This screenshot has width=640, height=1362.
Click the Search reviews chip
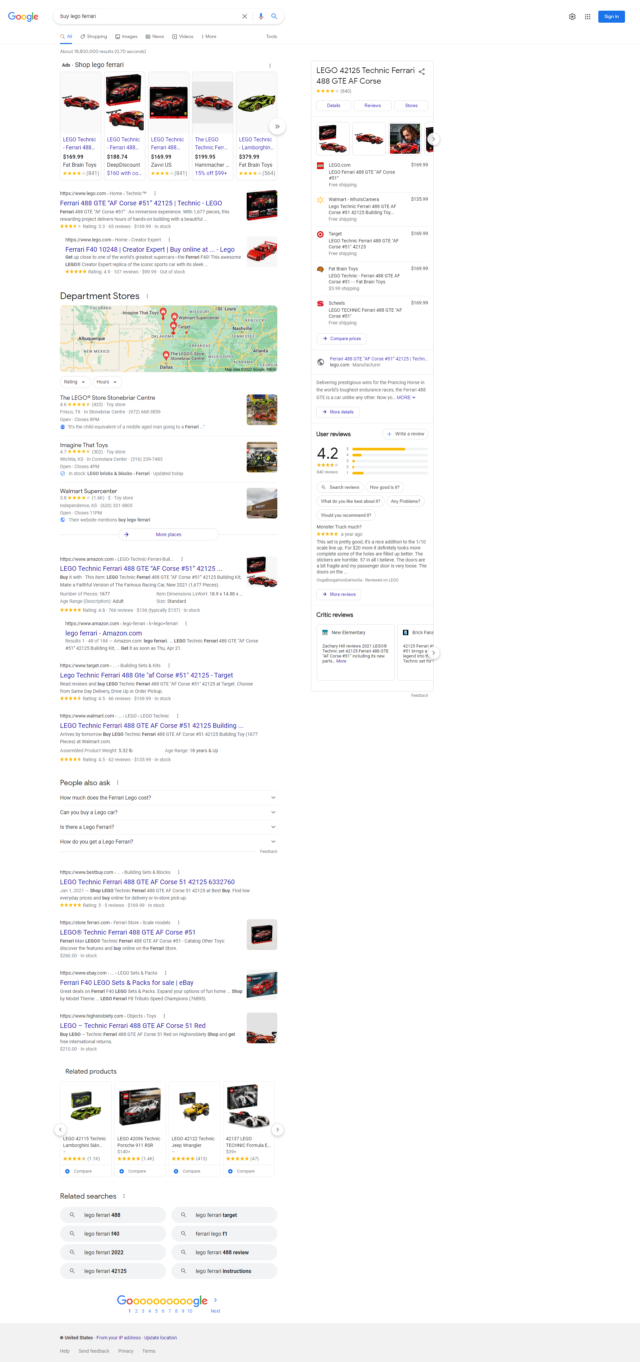point(341,486)
